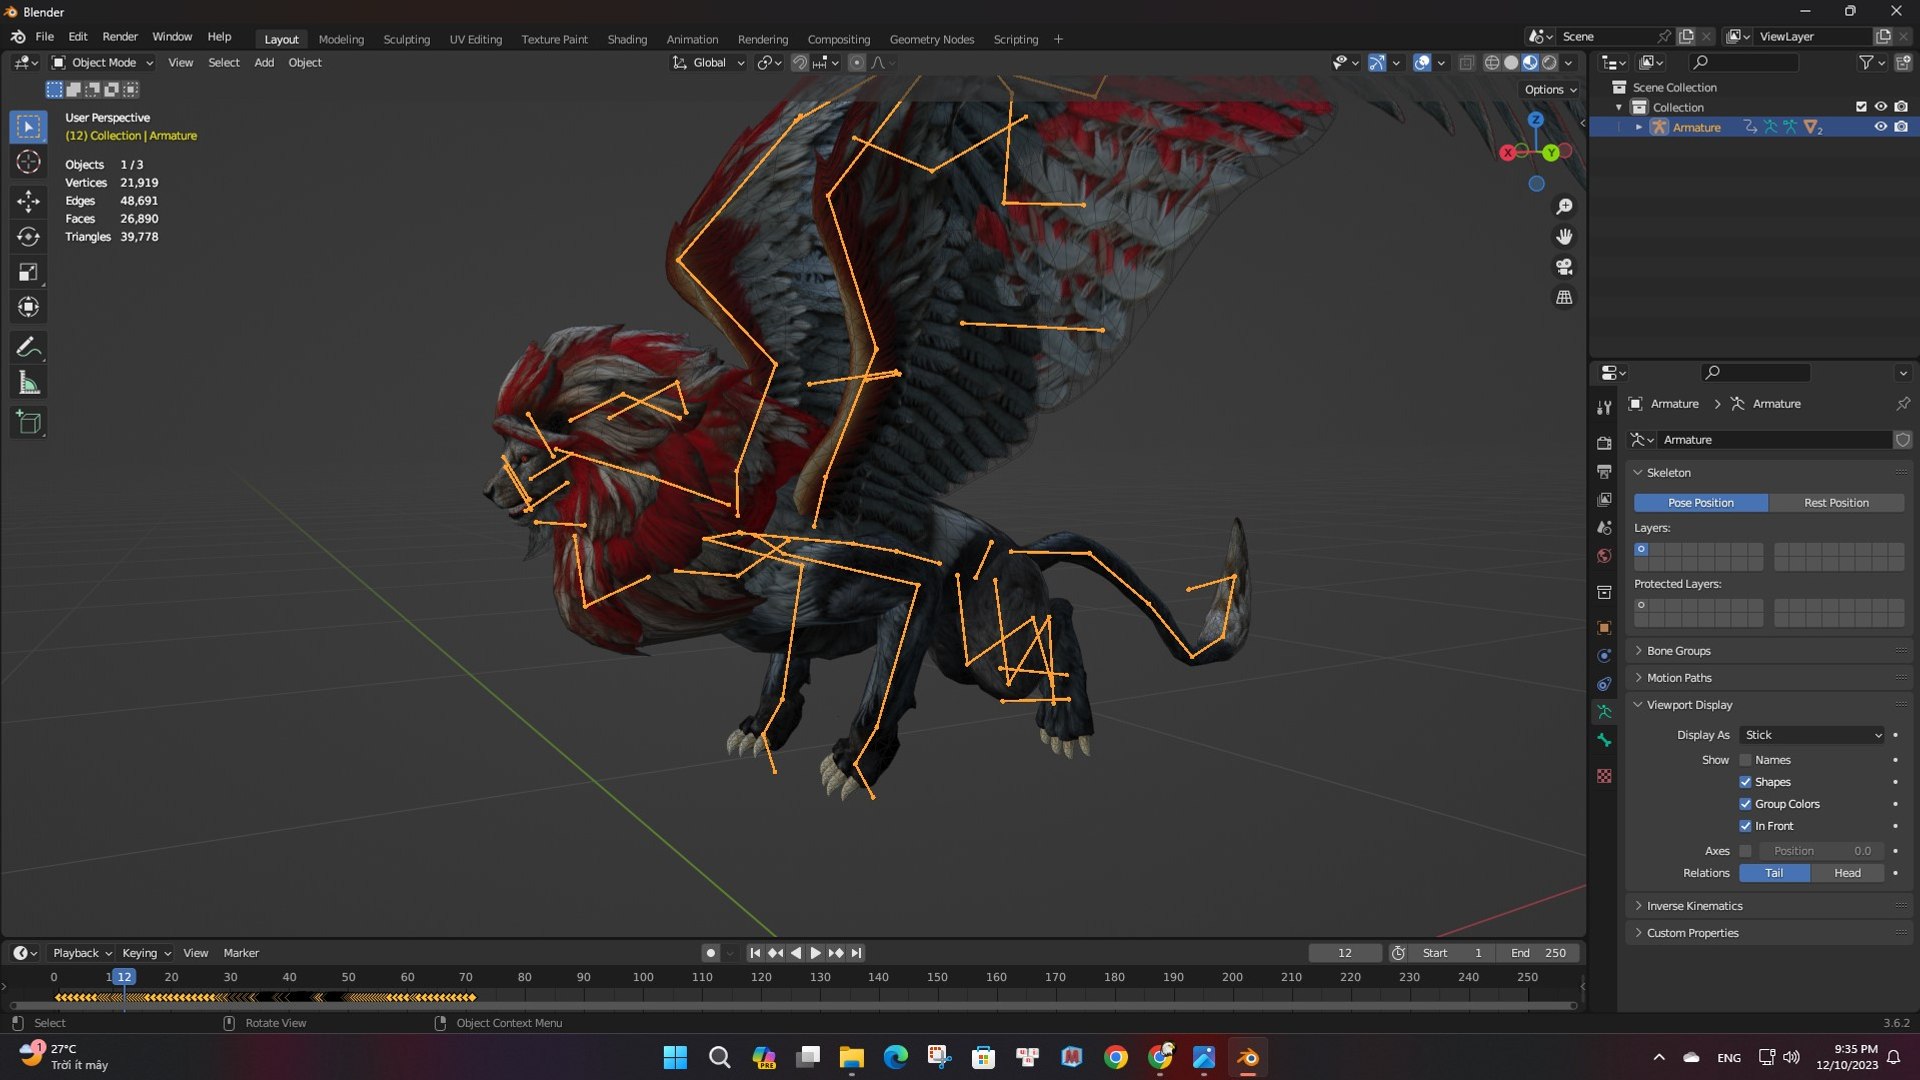This screenshot has height=1080, width=1920.
Task: Toggle viewport overlays button
Action: [1422, 62]
